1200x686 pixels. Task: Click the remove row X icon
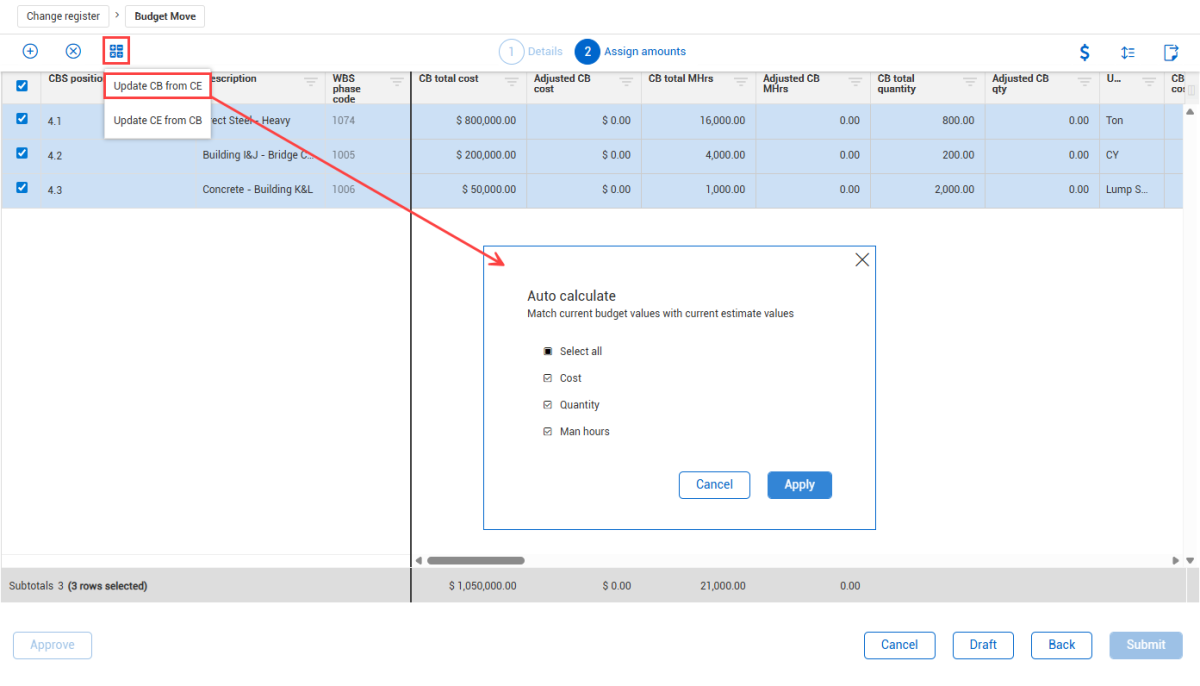[73, 51]
